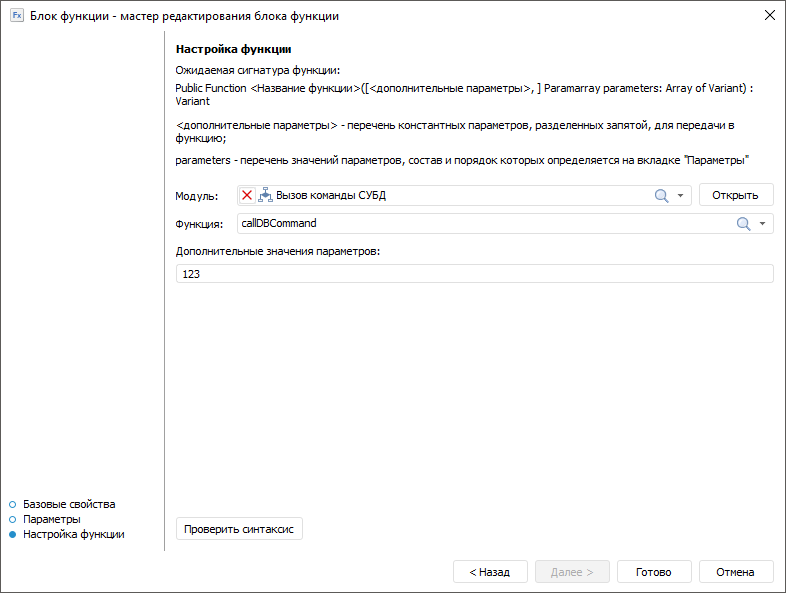Click the Fx icon in the title bar
Viewport: 786px width, 593px height.
pyautogui.click(x=17, y=15)
